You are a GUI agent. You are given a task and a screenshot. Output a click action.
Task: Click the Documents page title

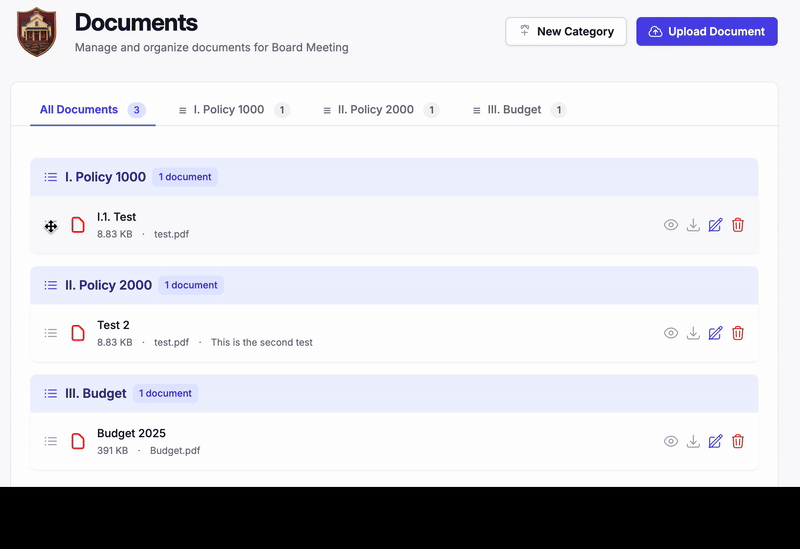[136, 23]
